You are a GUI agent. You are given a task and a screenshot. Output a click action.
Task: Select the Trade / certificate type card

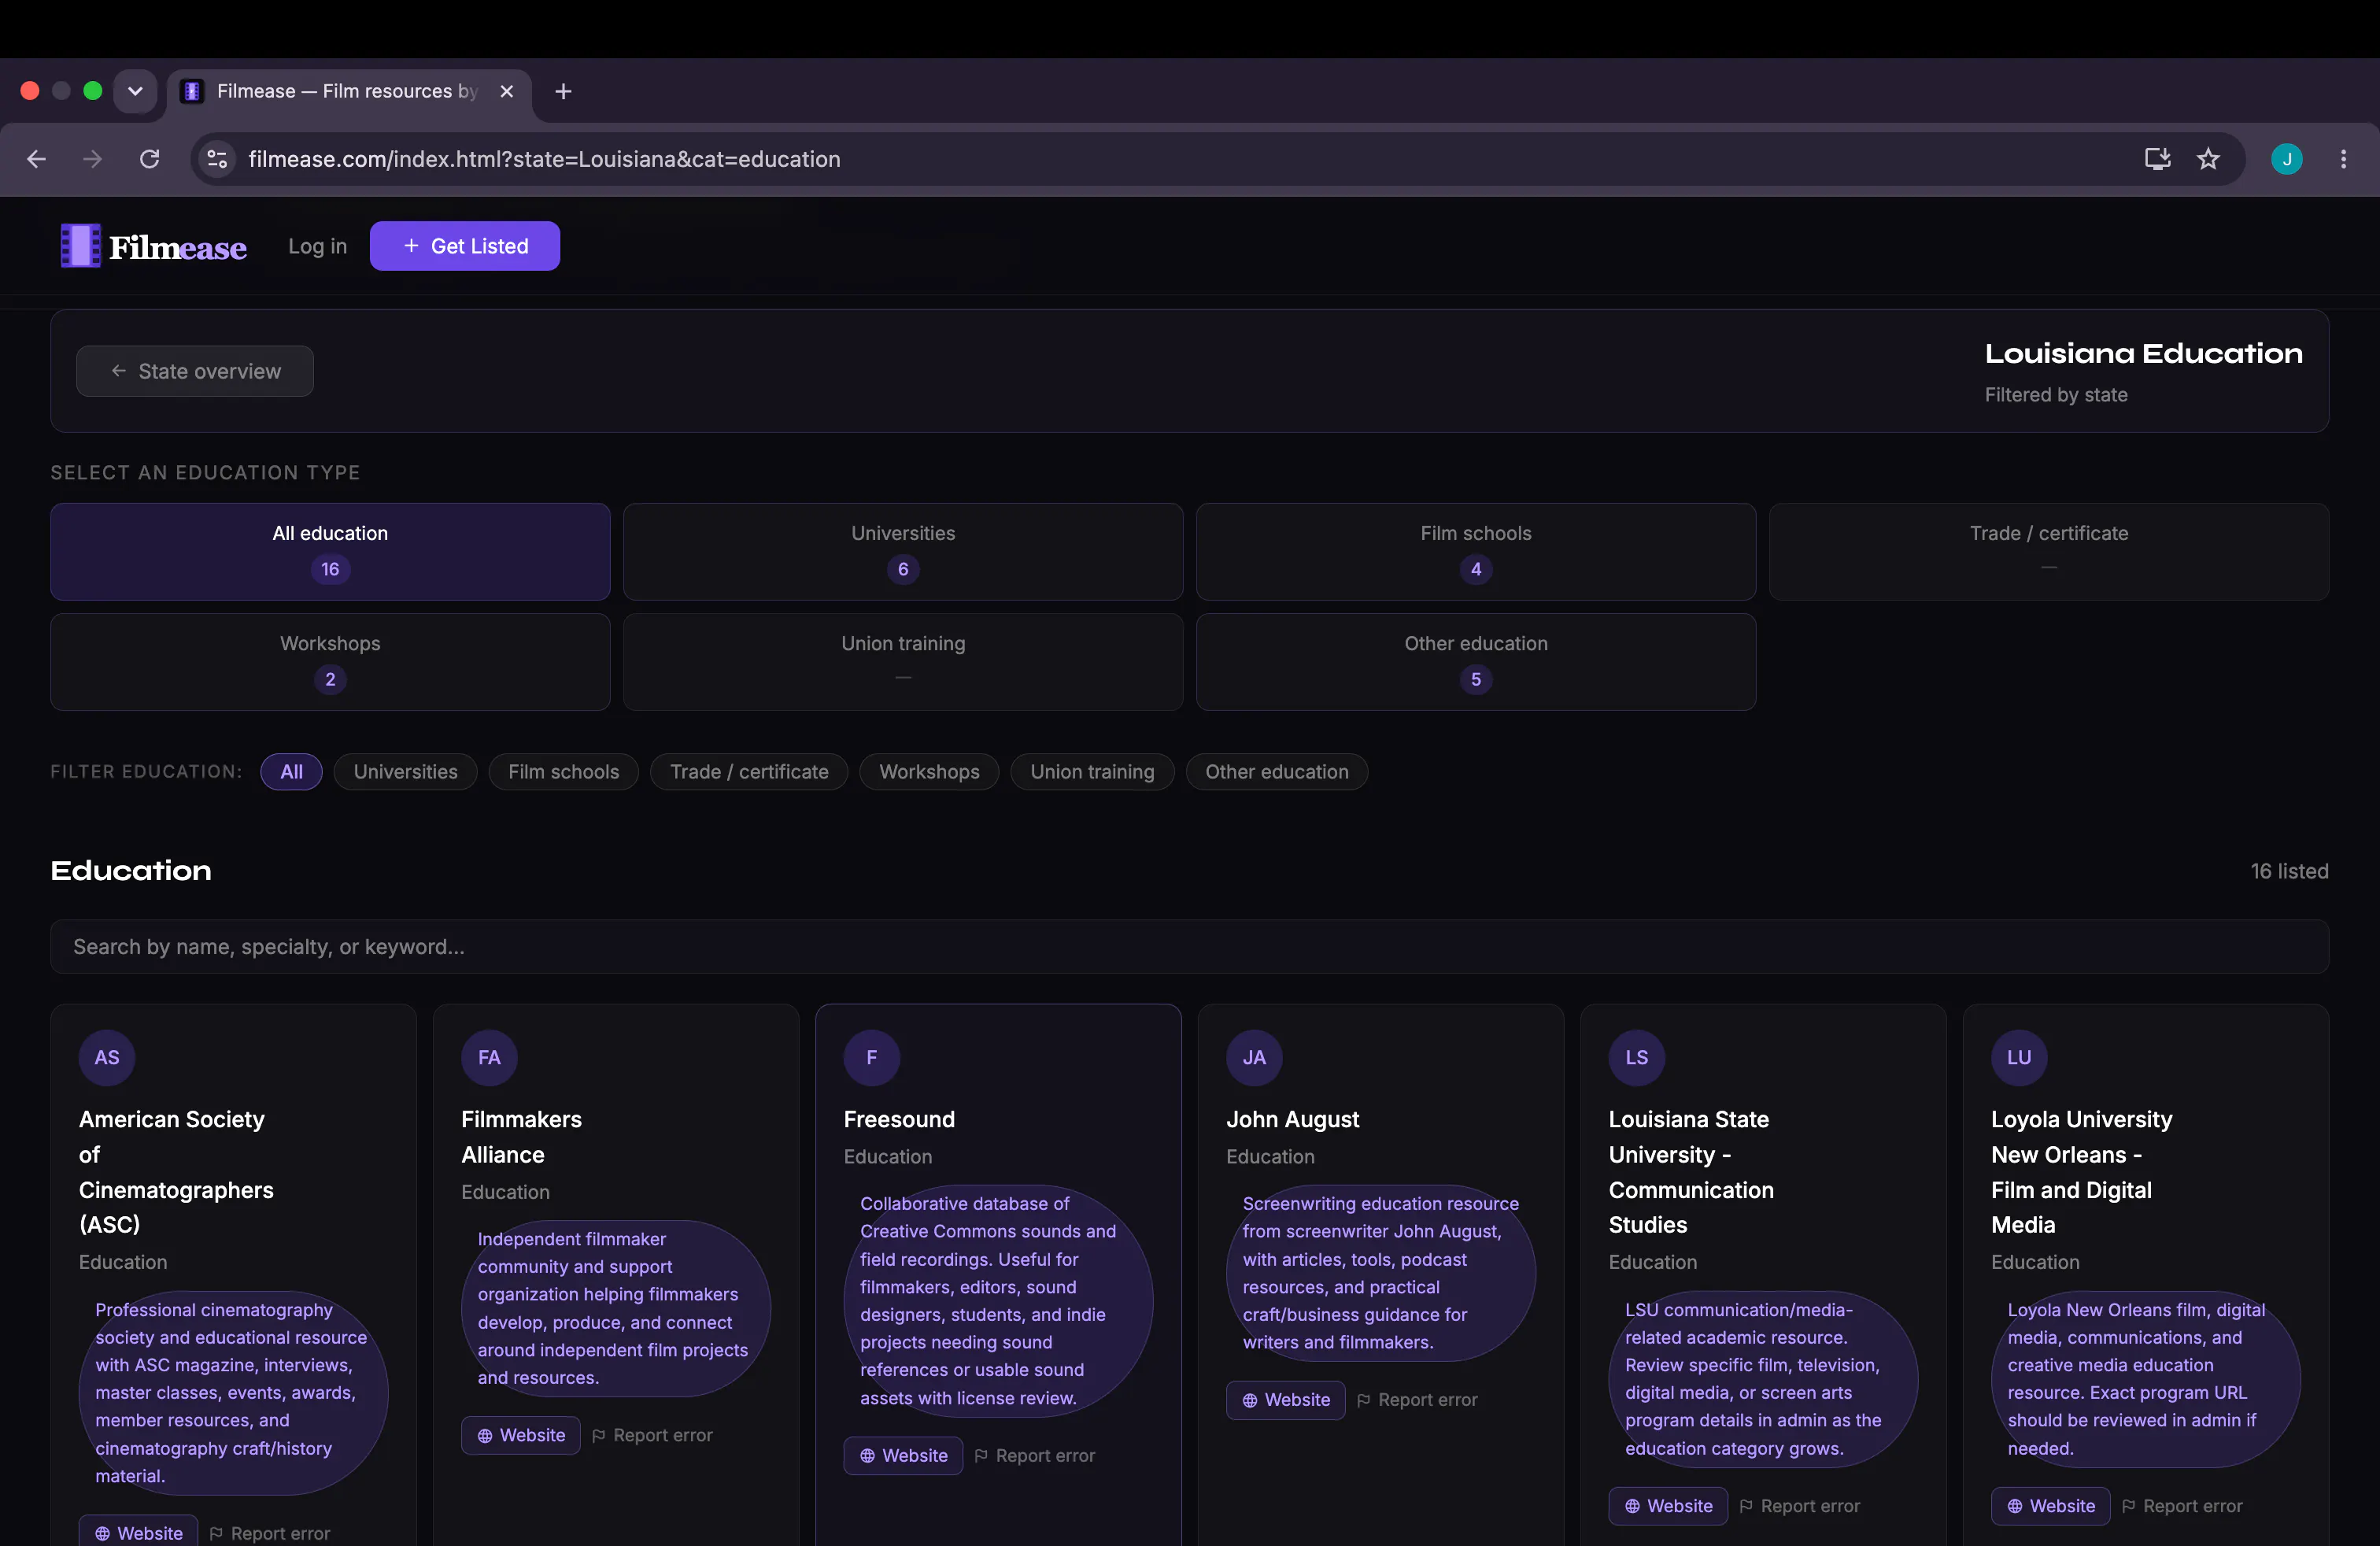[x=2049, y=551]
